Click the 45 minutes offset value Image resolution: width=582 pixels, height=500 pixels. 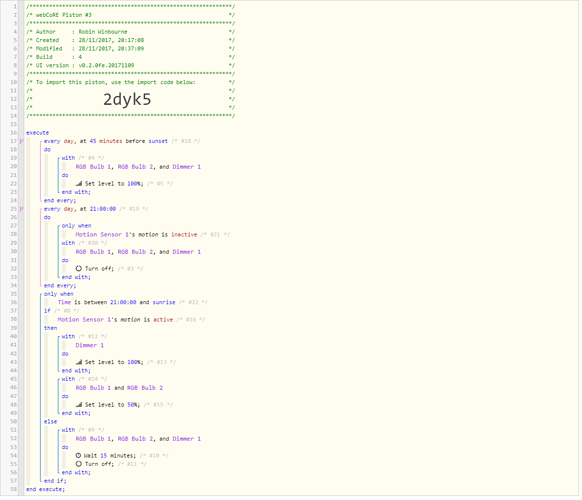coord(106,141)
